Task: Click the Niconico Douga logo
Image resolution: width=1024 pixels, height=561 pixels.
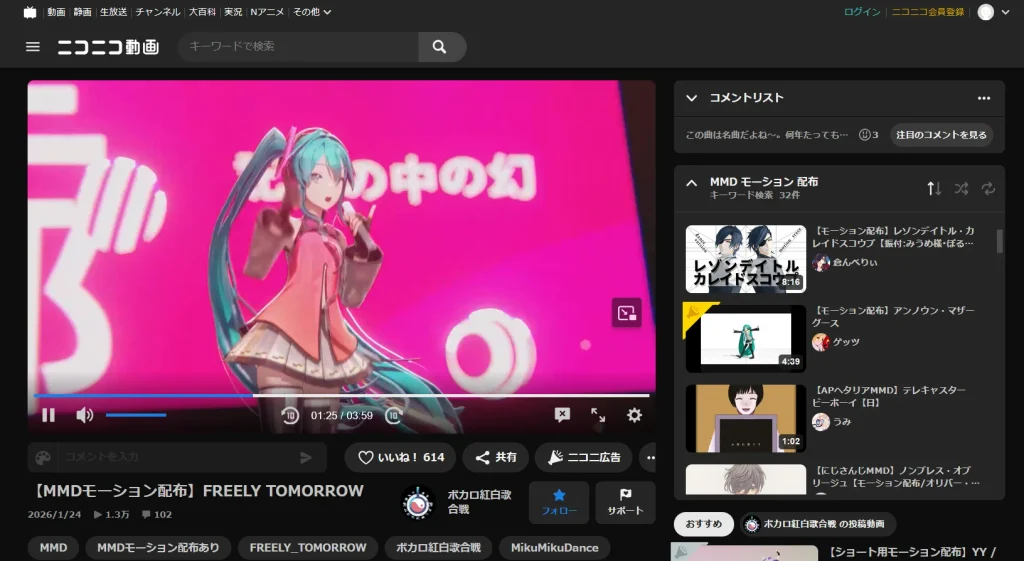Action: [108, 47]
